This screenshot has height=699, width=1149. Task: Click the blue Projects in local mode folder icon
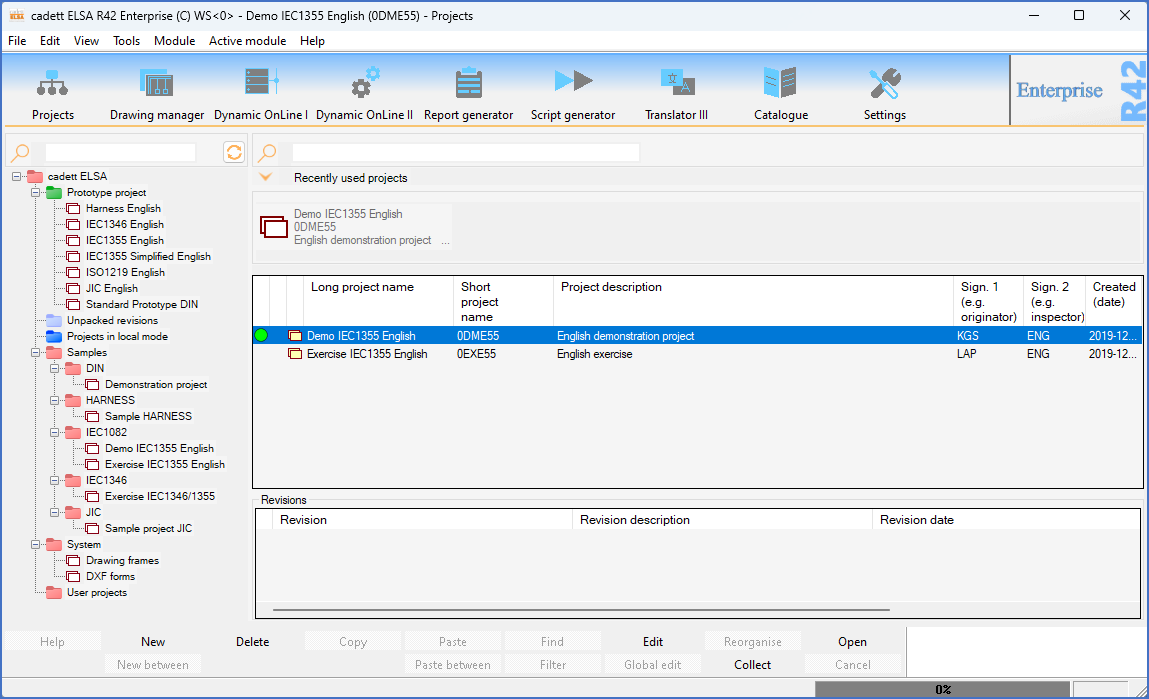54,336
